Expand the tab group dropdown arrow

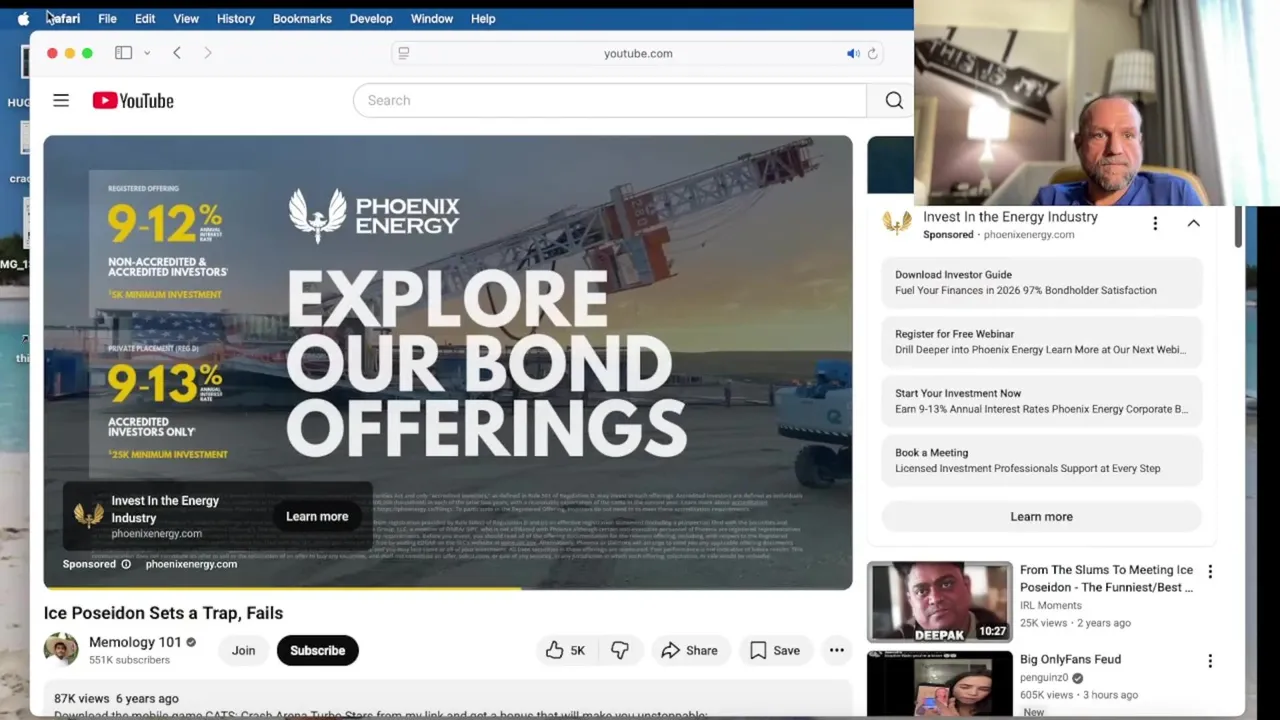tap(147, 53)
